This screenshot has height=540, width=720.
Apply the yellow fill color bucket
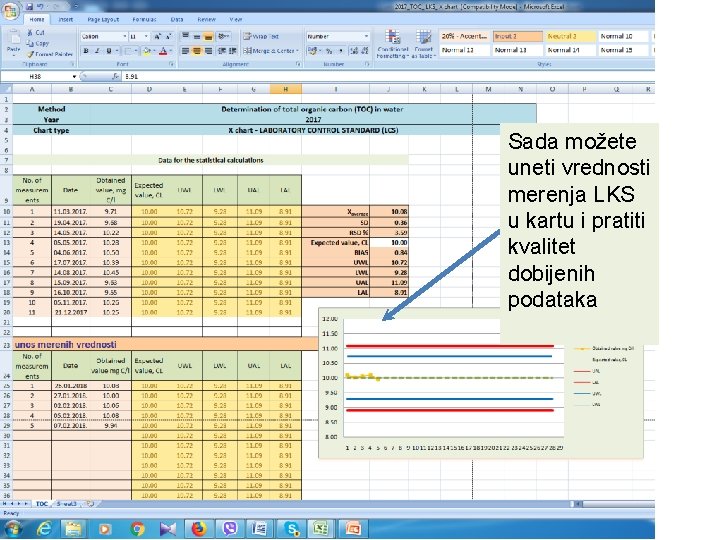point(147,51)
